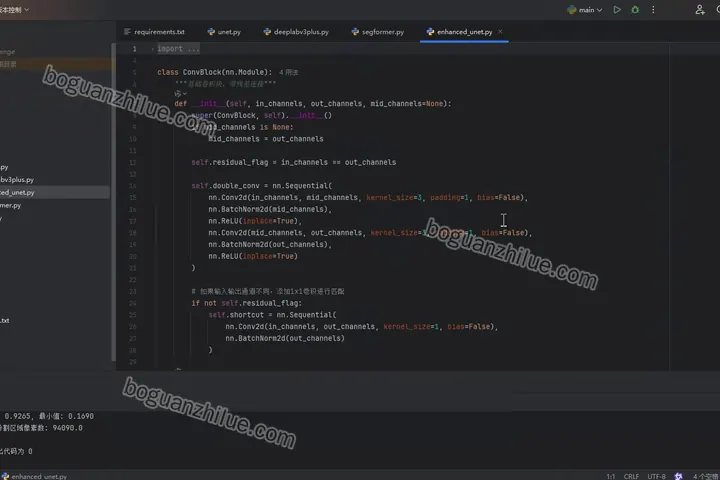Click the class ConvBlock definition line
Viewport: 720px width, 480px height.
click(x=214, y=72)
